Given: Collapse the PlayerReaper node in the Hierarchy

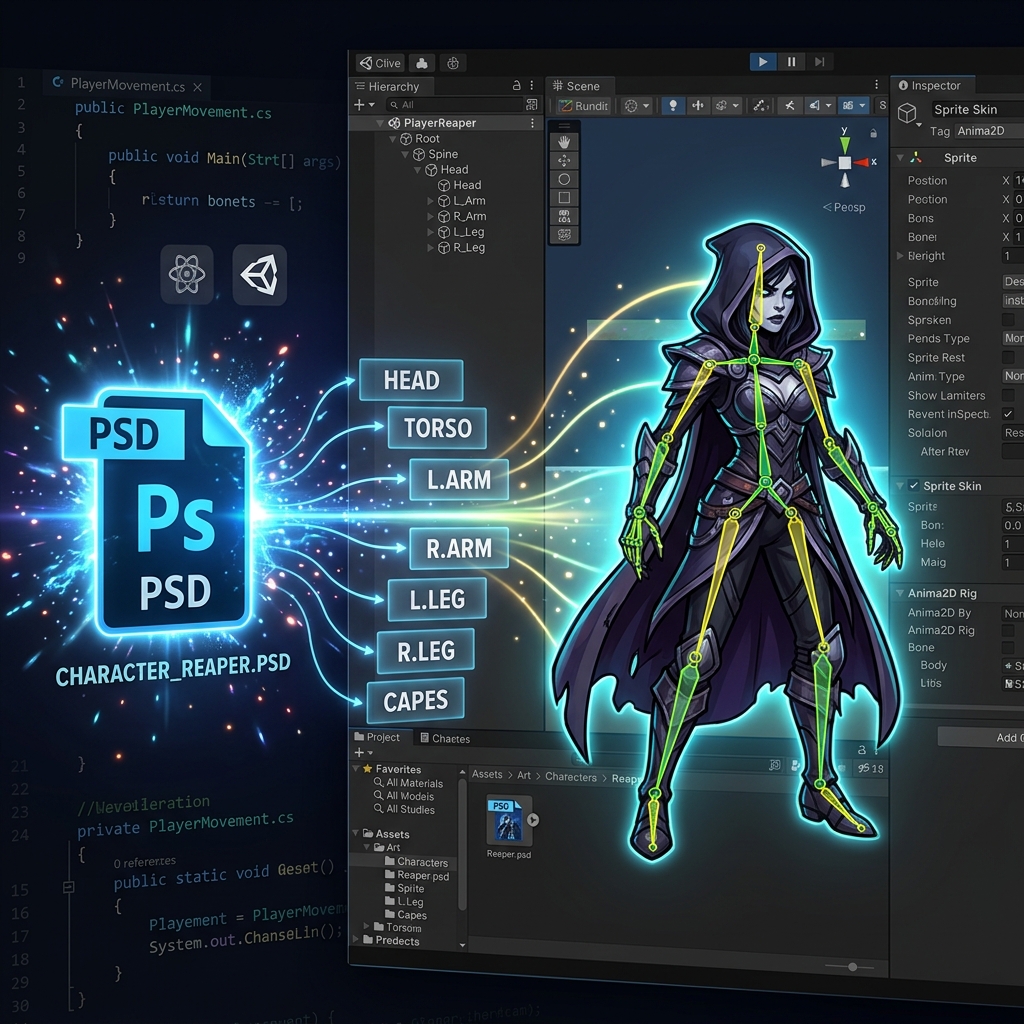Looking at the screenshot, I should click(x=379, y=123).
